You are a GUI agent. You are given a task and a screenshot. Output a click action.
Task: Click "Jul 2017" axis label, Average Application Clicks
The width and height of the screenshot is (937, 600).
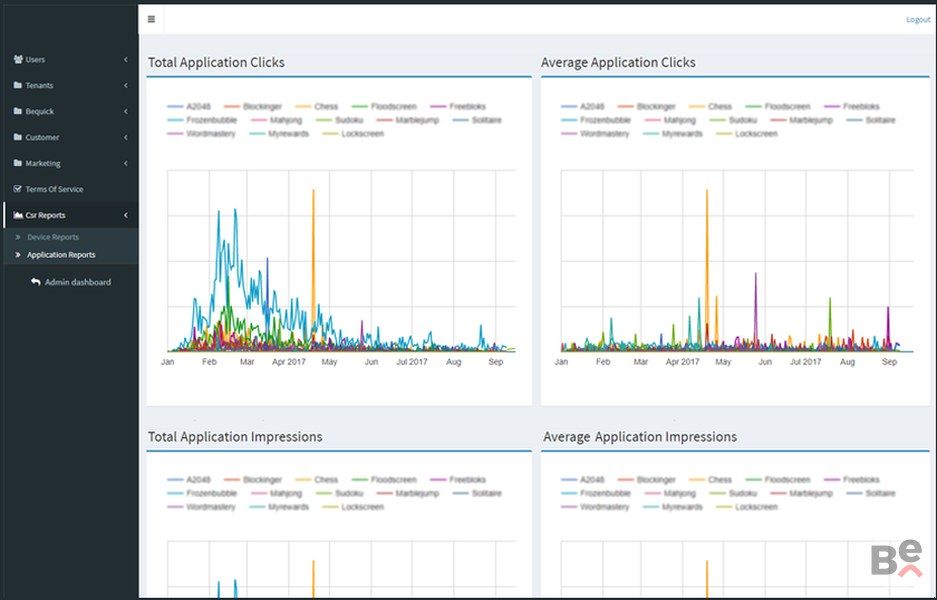[805, 362]
